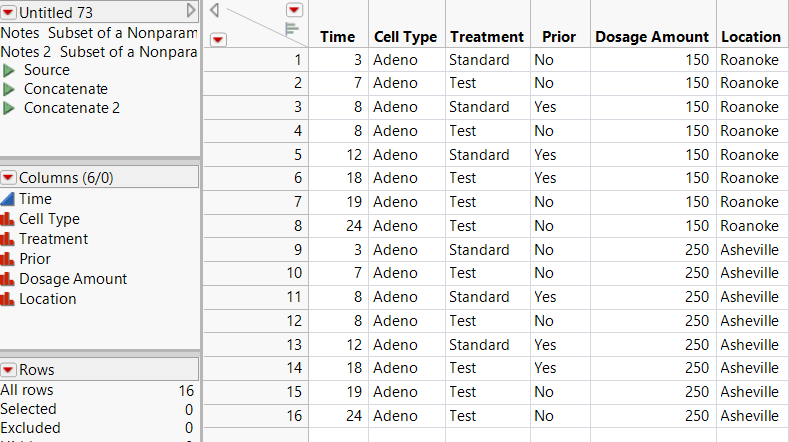The height and width of the screenshot is (442, 789).
Task: Click the Location modeling type icon
Action: click(x=9, y=299)
